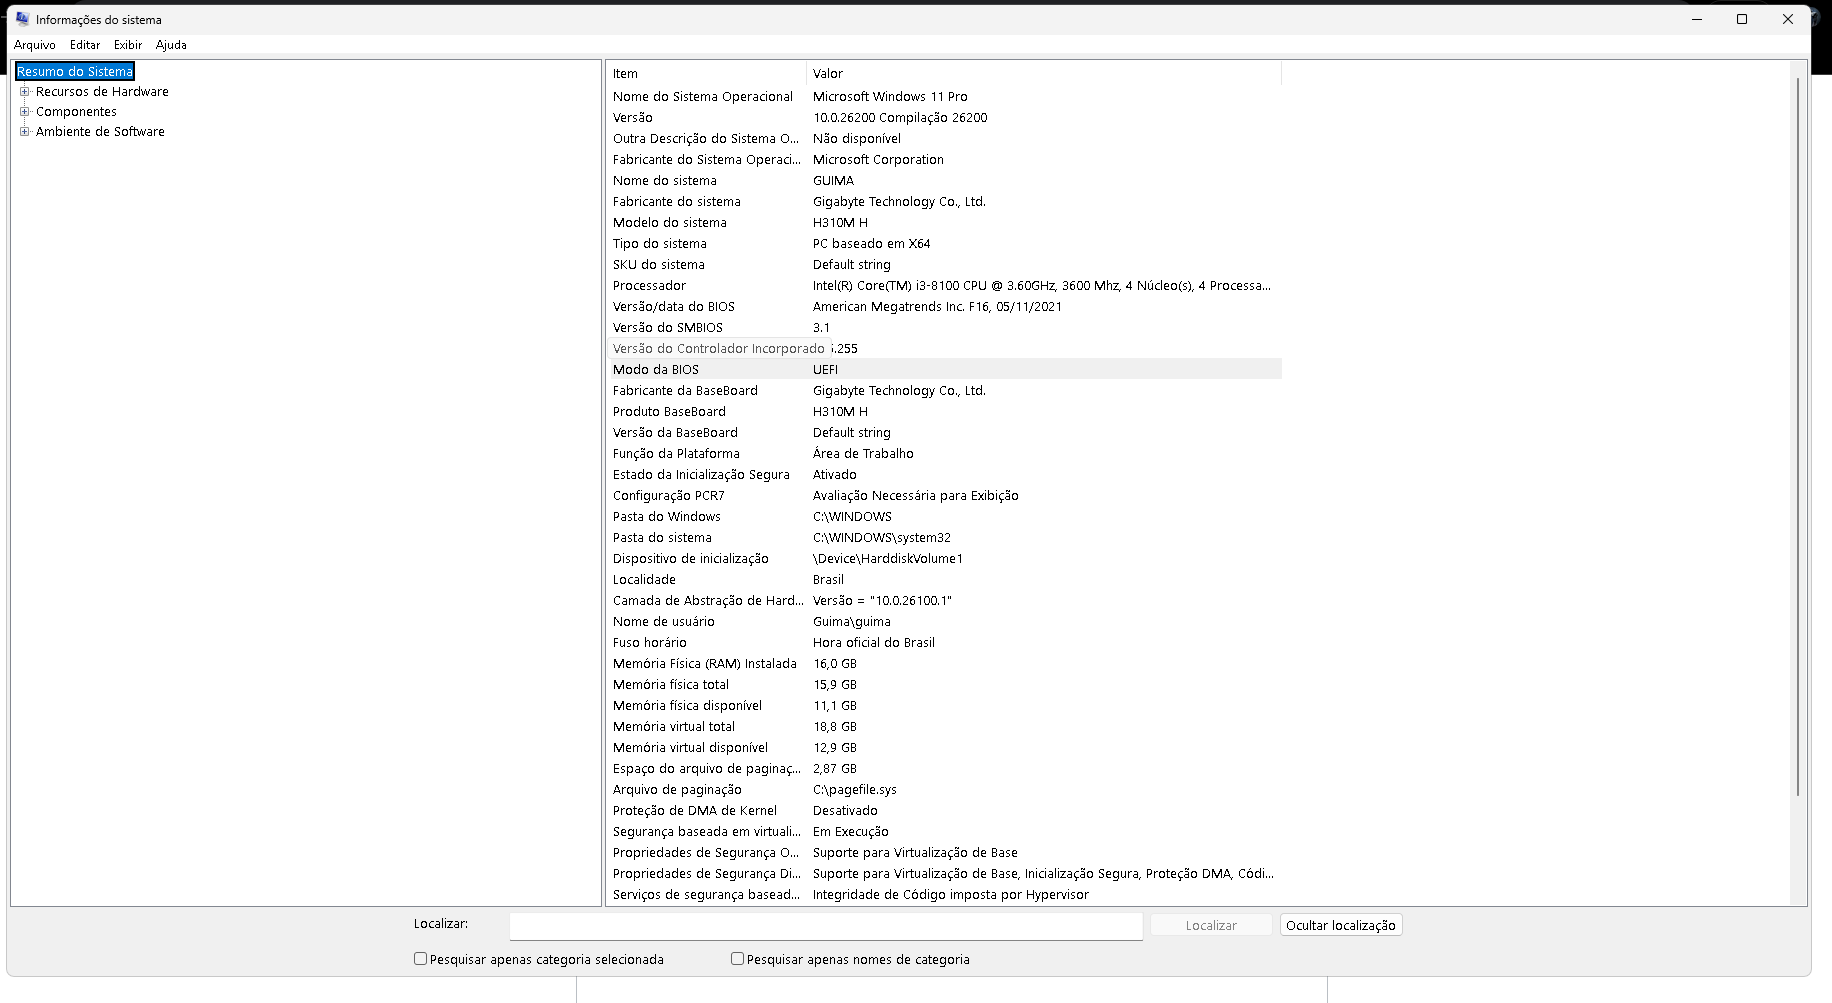Open the Ajuda menu
The width and height of the screenshot is (1832, 1003).
pos(171,45)
